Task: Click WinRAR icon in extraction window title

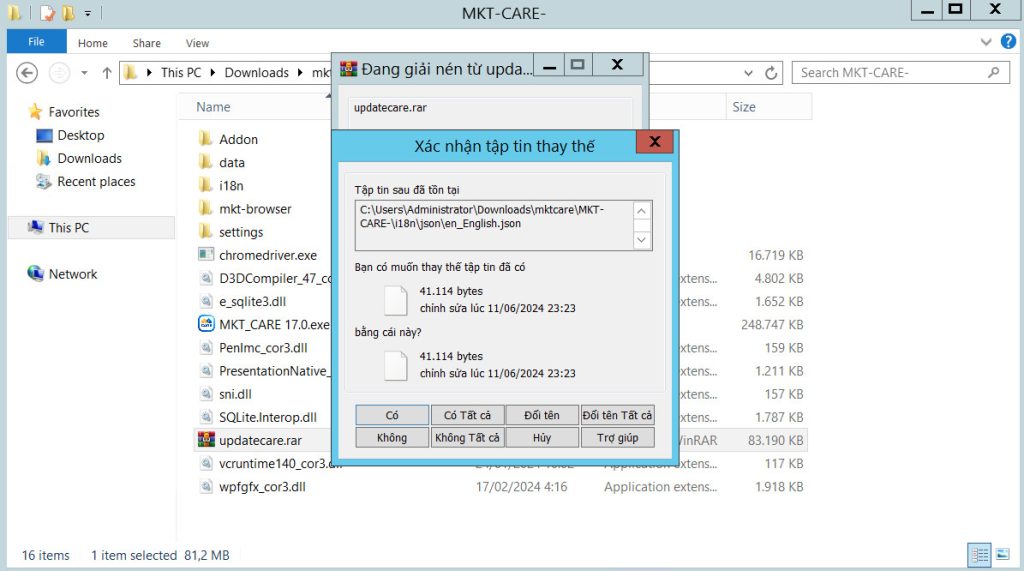Action: point(349,69)
